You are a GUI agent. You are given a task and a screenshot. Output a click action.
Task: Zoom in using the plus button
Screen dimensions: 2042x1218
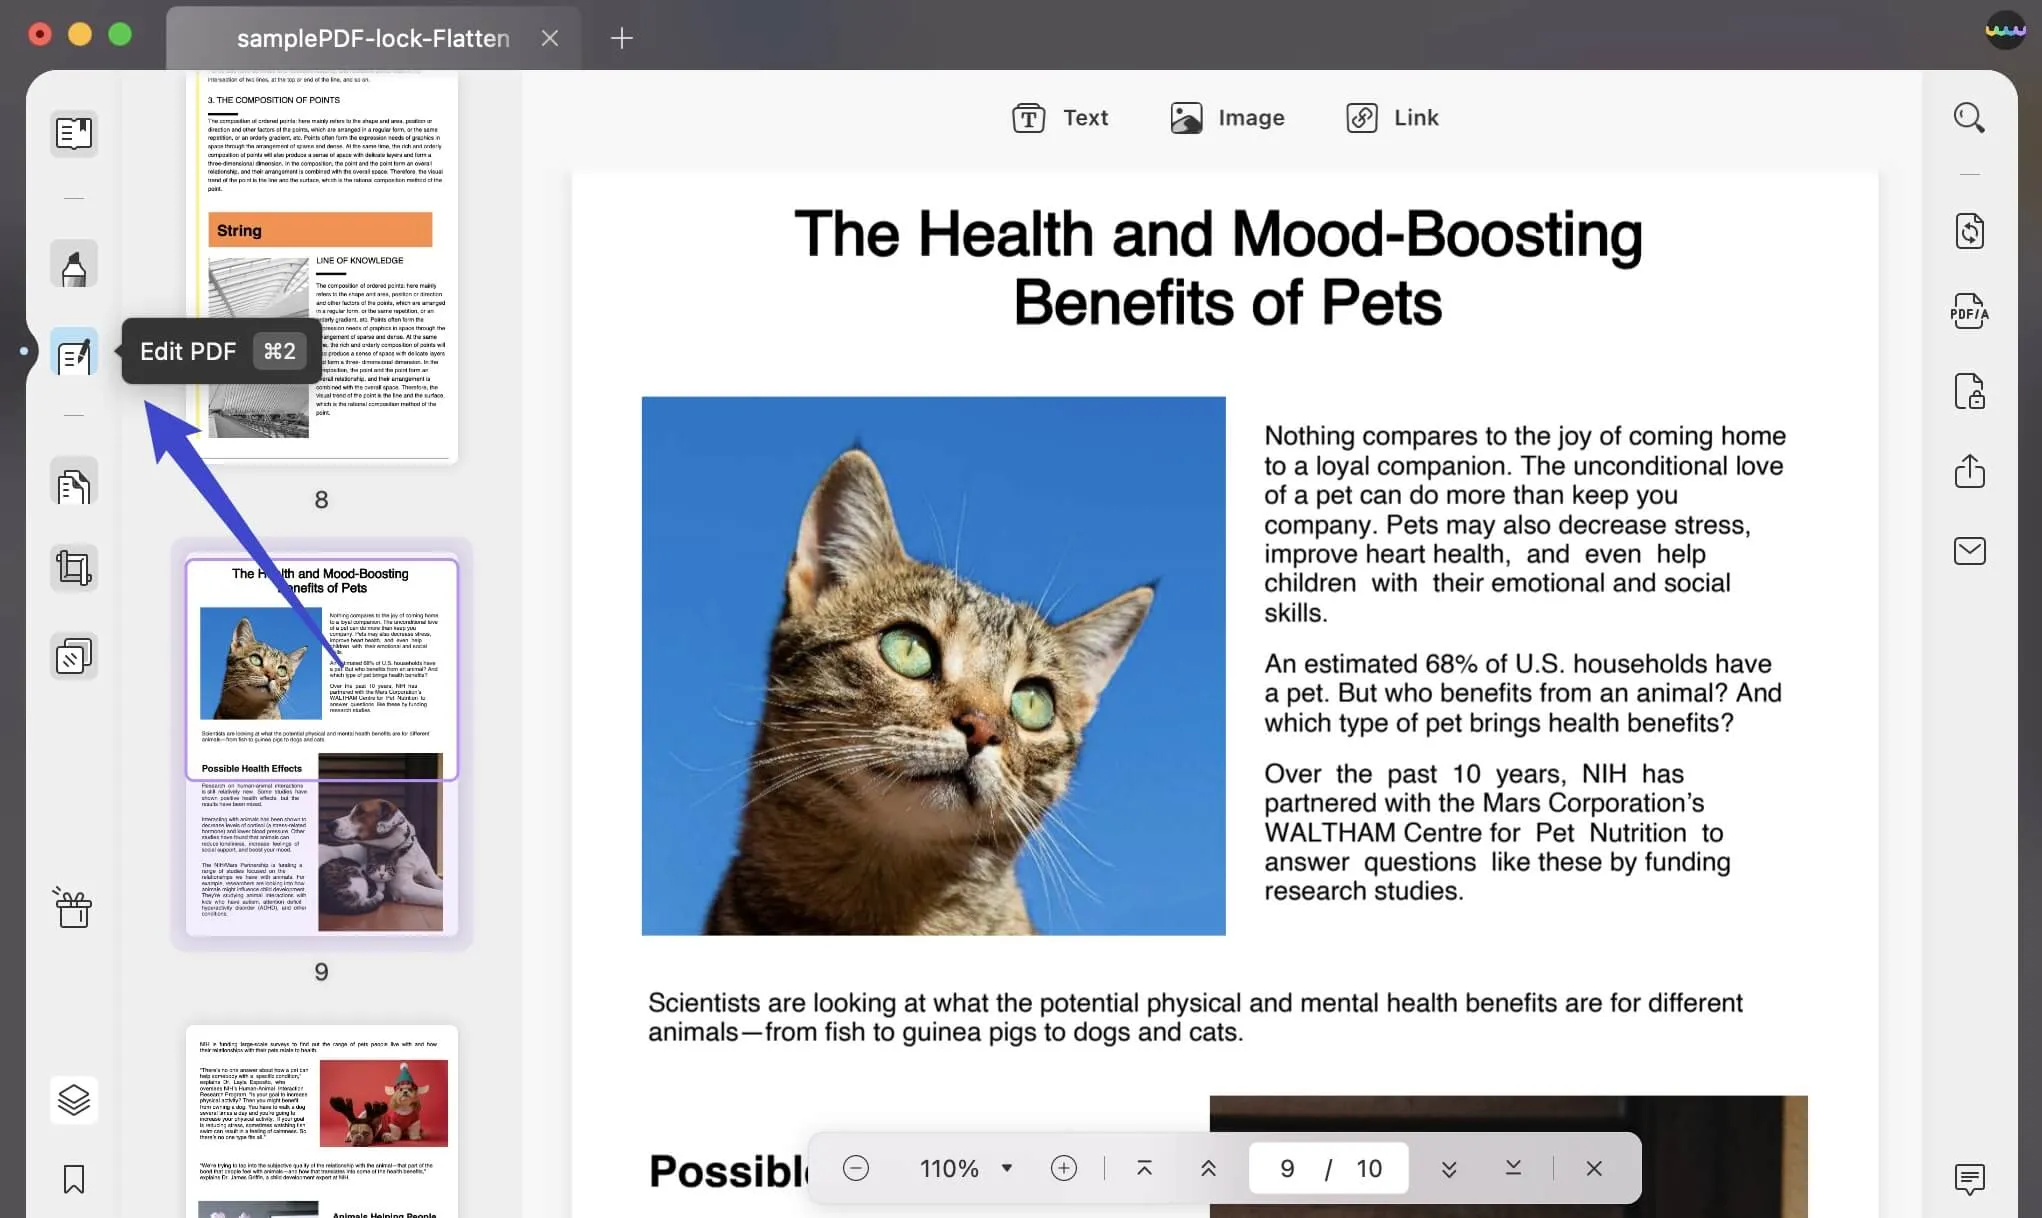tap(1062, 1167)
